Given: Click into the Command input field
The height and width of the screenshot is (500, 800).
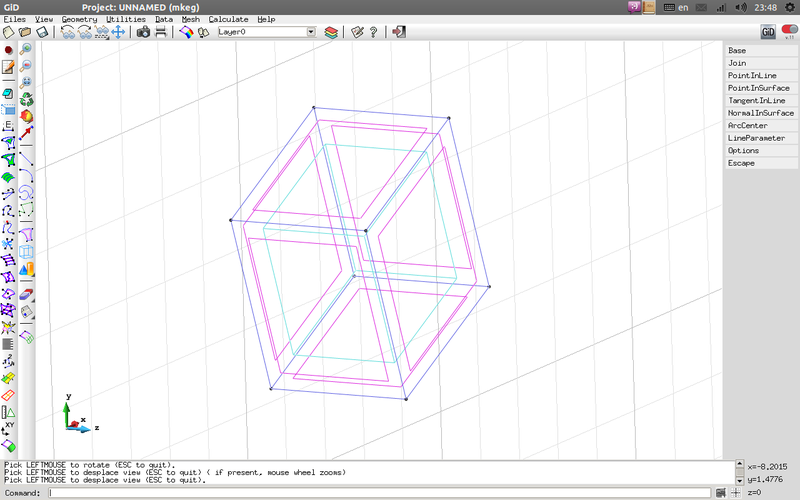Looking at the screenshot, I should pos(379,493).
